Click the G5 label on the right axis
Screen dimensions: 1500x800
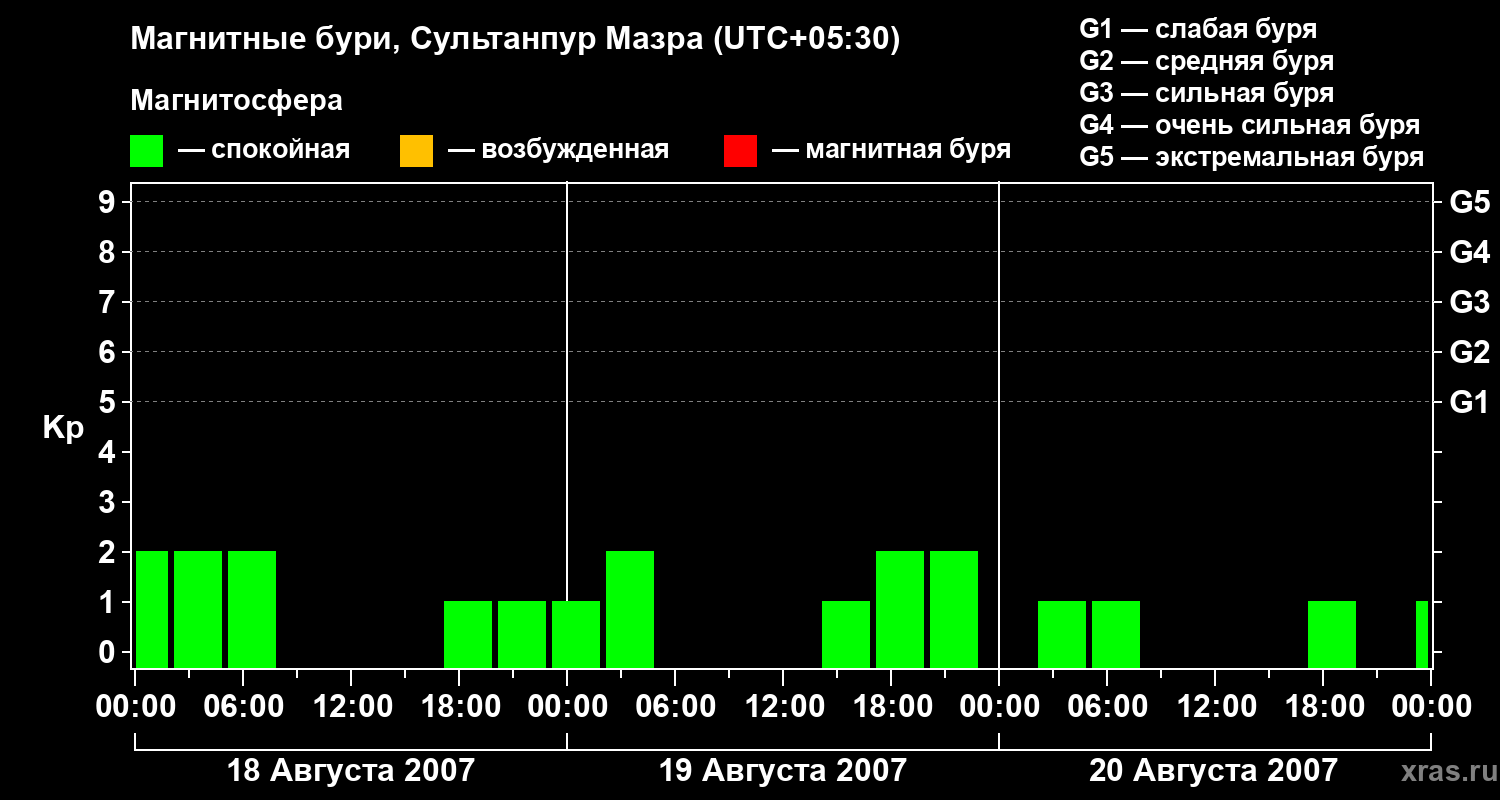coord(1469,202)
